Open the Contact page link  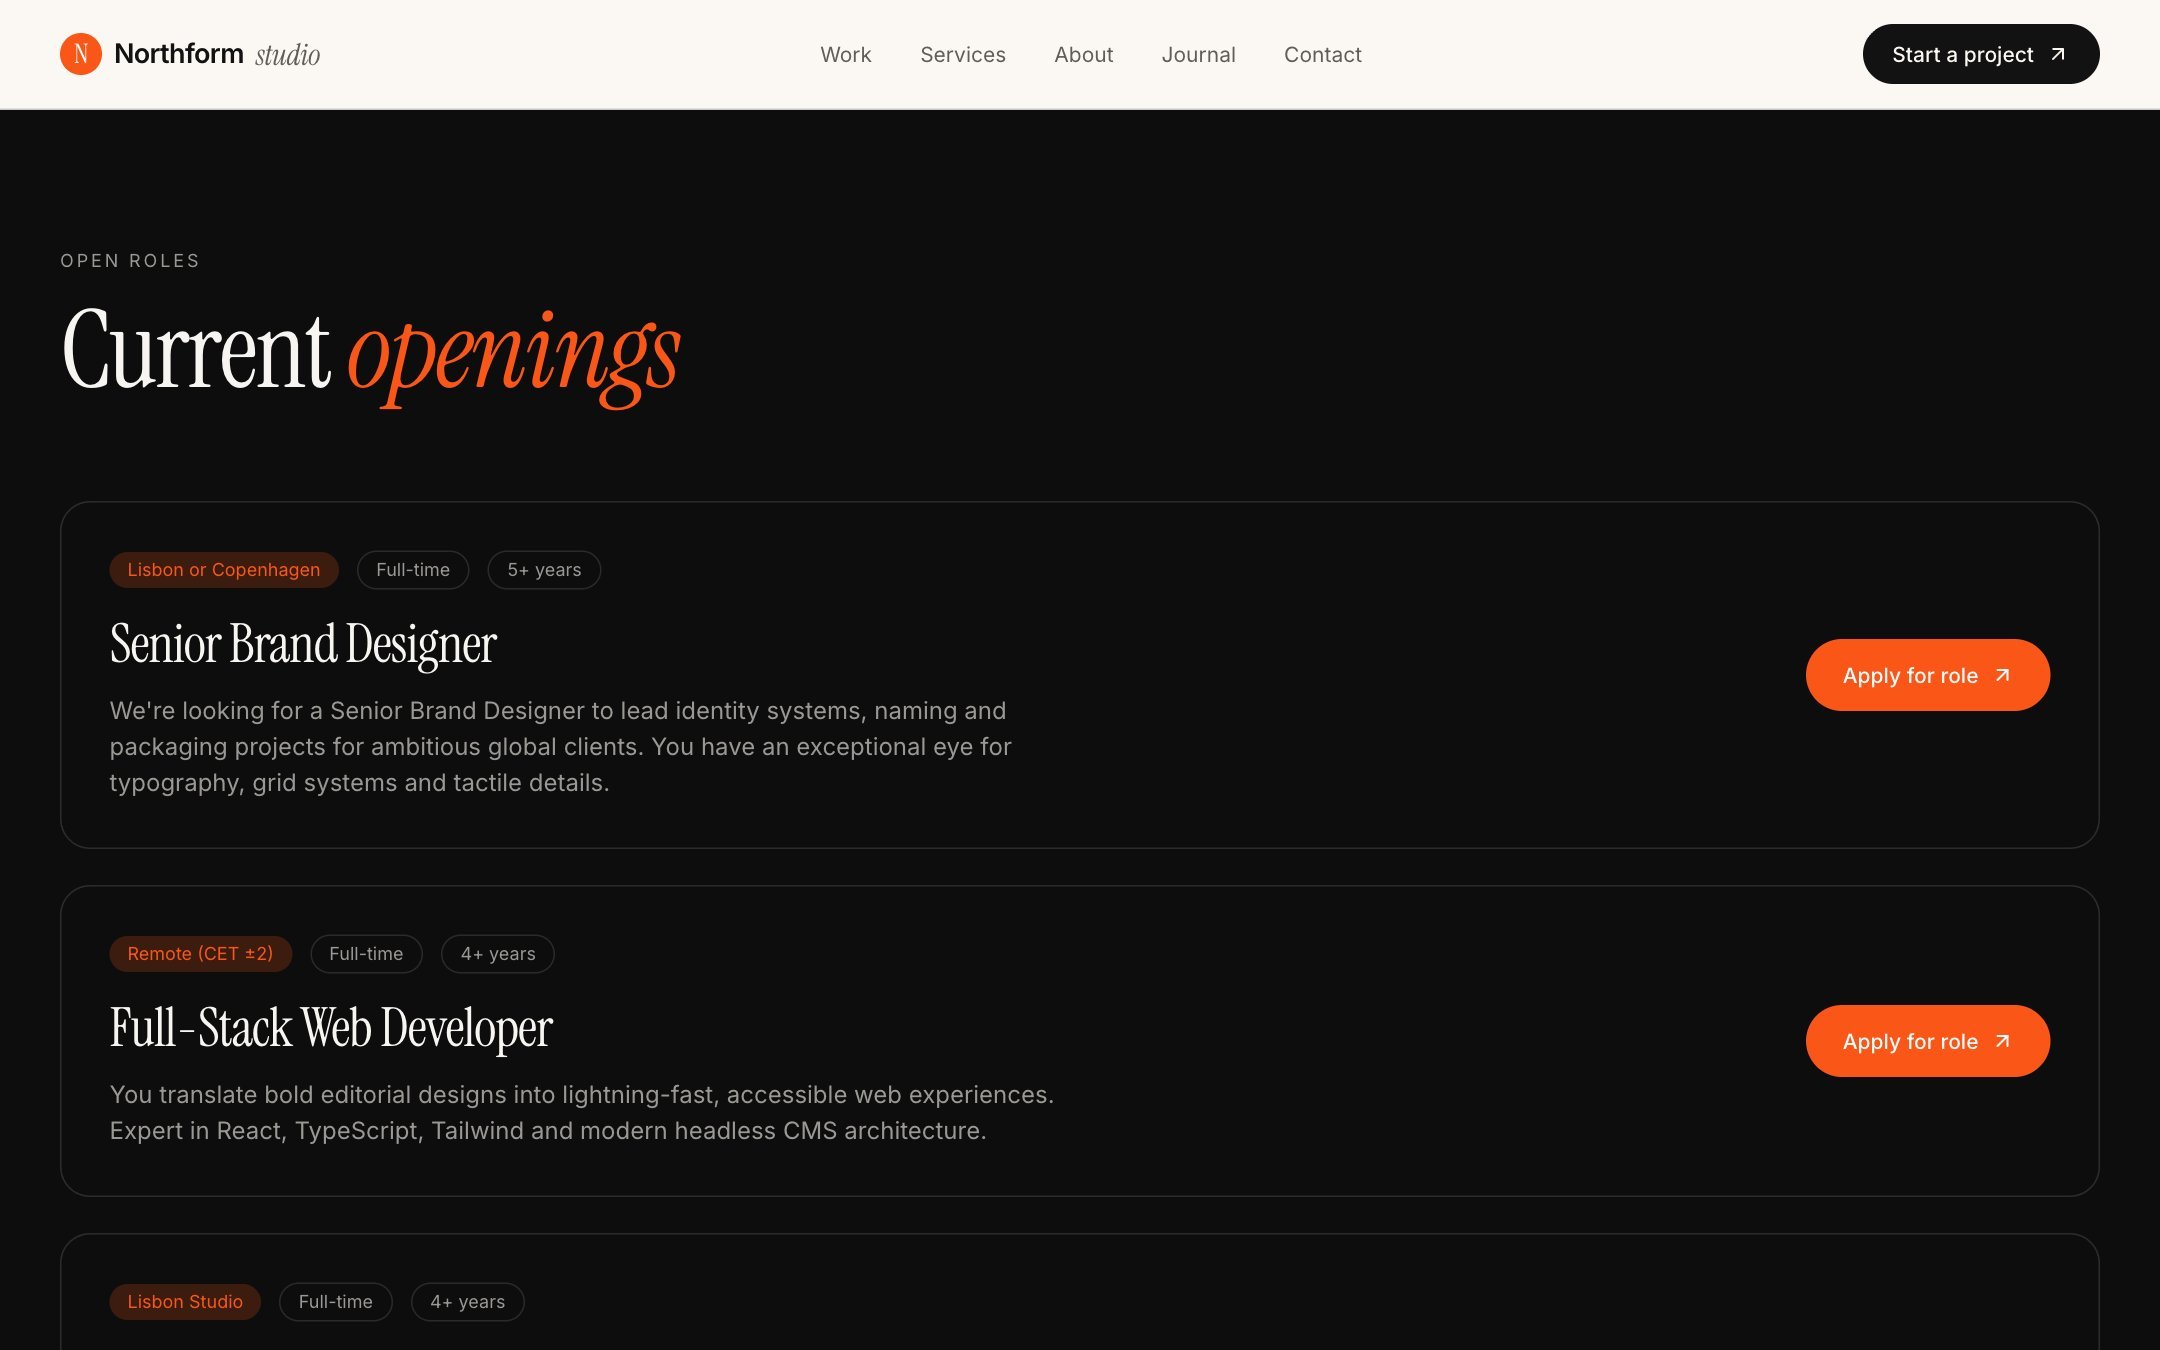(x=1323, y=55)
